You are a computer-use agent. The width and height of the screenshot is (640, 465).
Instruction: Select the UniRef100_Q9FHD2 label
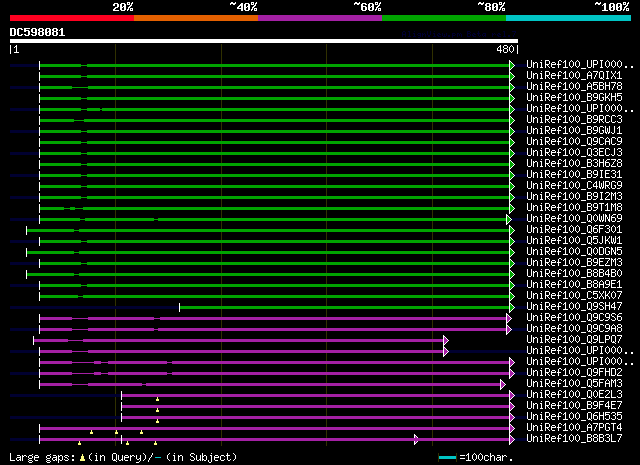(x=574, y=373)
